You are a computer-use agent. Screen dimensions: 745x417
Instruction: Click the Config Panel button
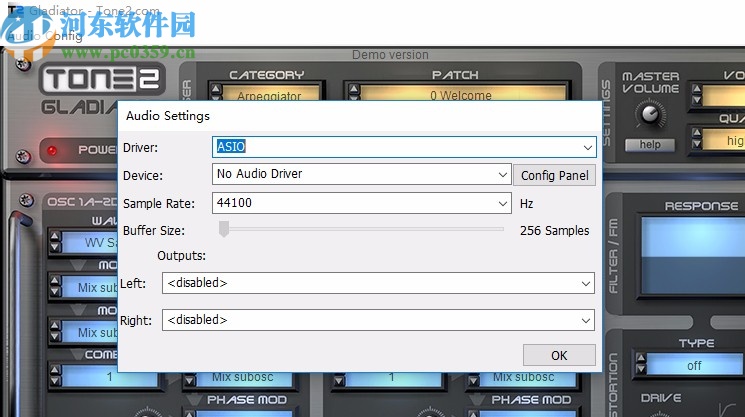pos(554,175)
